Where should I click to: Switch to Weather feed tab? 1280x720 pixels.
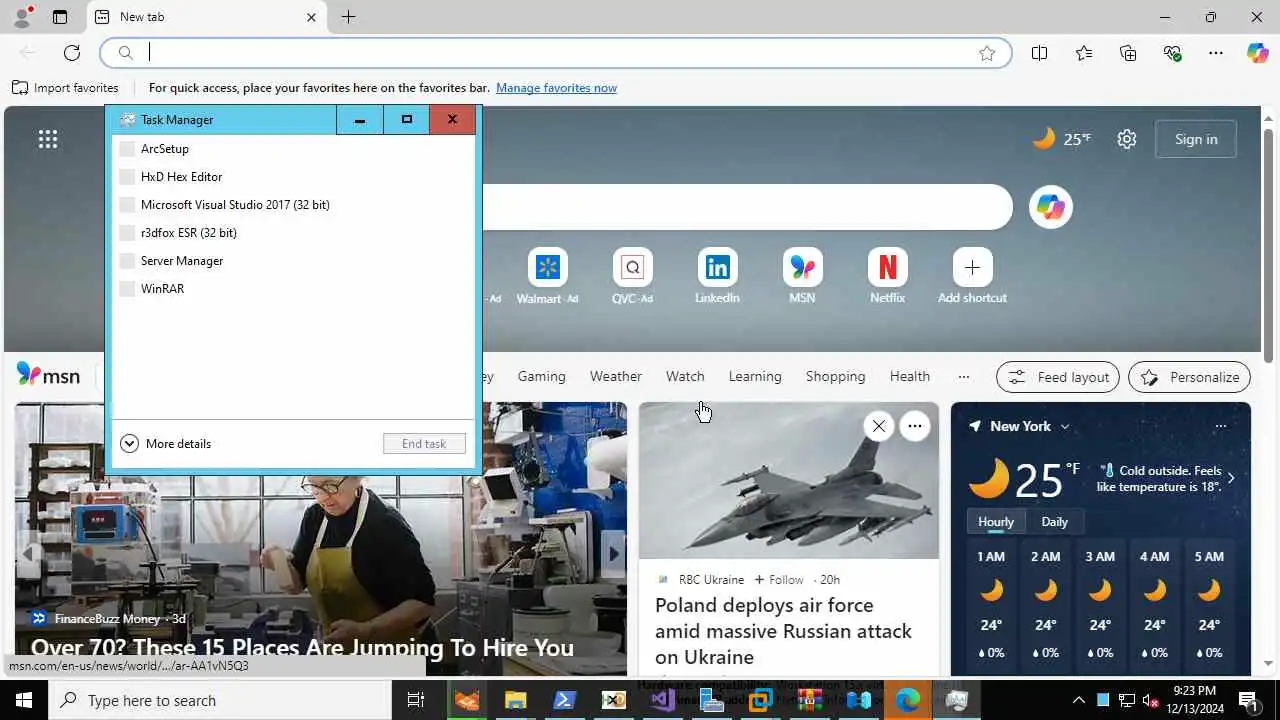click(615, 376)
